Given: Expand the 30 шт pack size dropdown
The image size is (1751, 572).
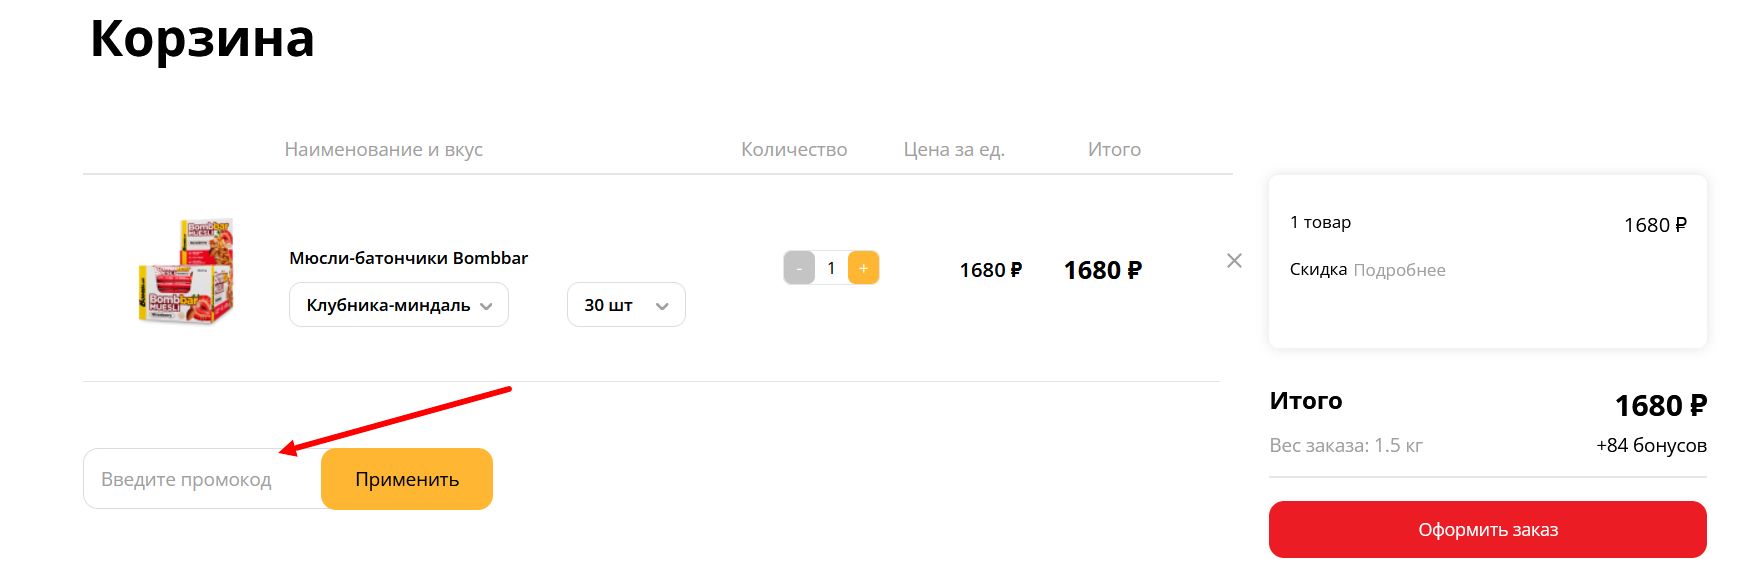Looking at the screenshot, I should [626, 305].
